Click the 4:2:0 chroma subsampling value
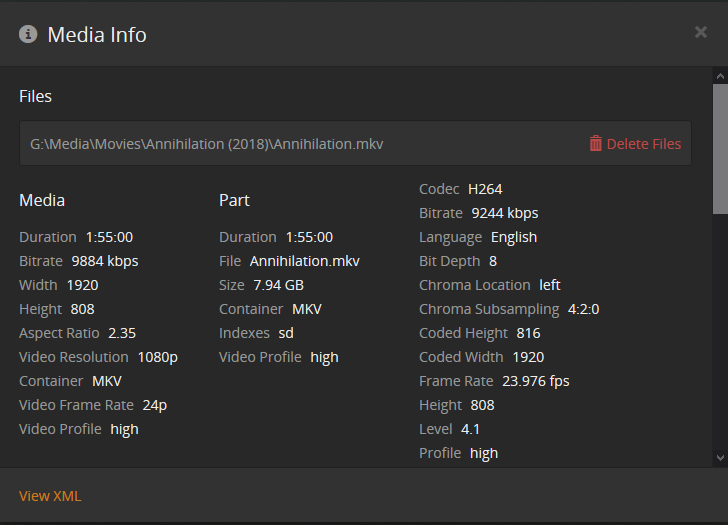The height and width of the screenshot is (525, 728). coord(583,309)
